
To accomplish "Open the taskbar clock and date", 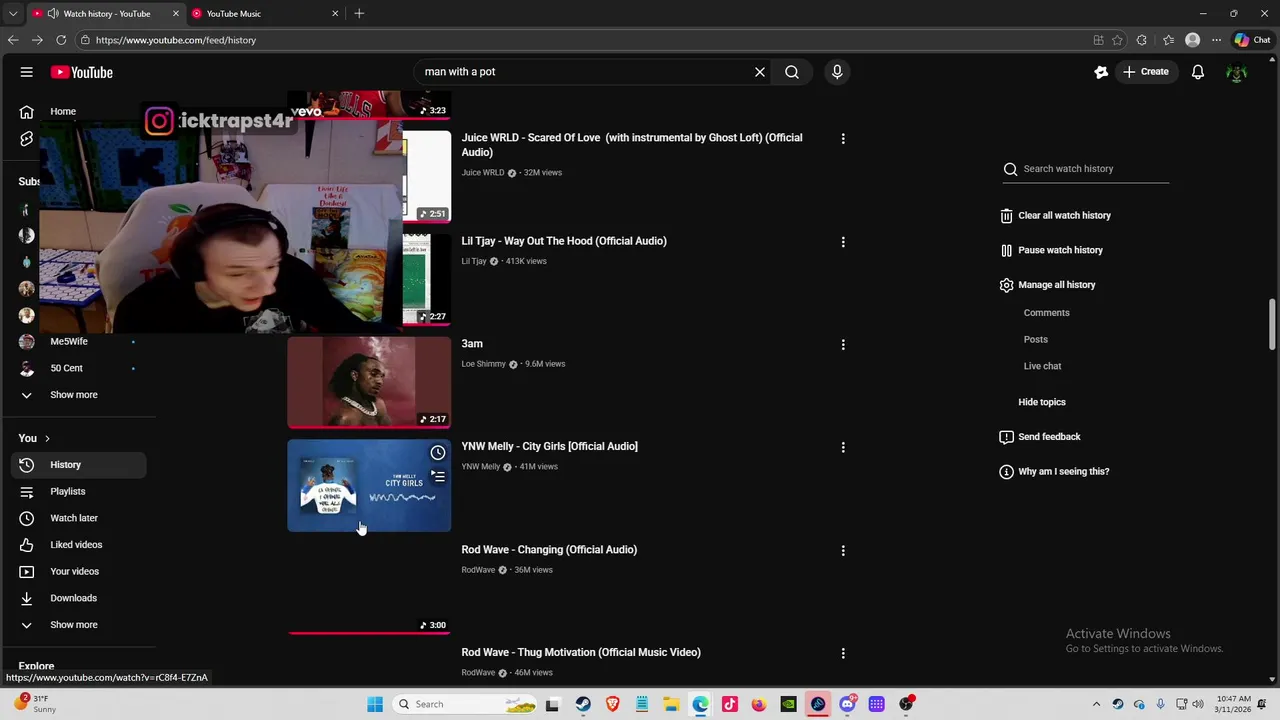I will (x=1235, y=704).
